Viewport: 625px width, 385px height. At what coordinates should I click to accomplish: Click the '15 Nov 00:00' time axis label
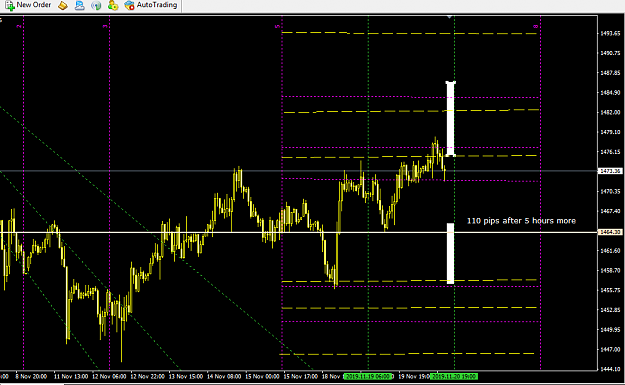[262, 376]
